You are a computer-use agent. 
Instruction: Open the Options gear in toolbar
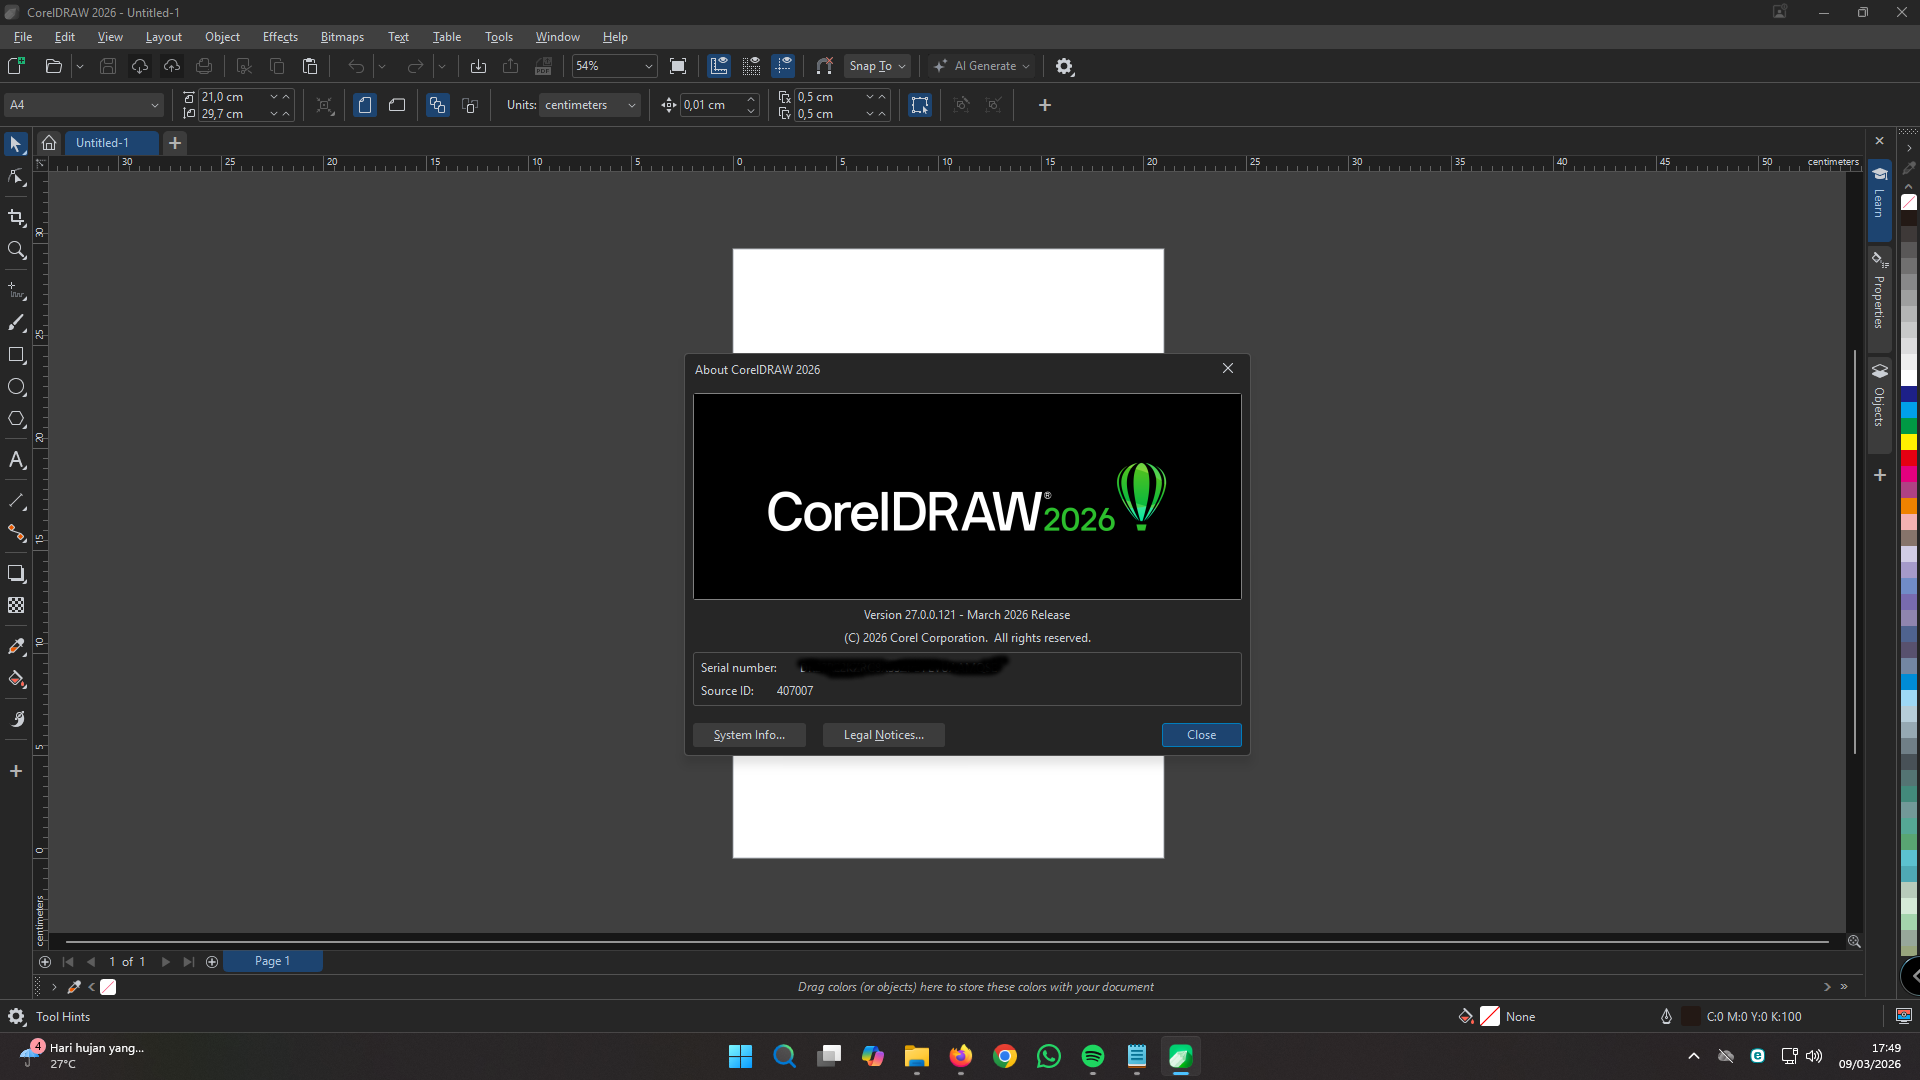tap(1065, 66)
